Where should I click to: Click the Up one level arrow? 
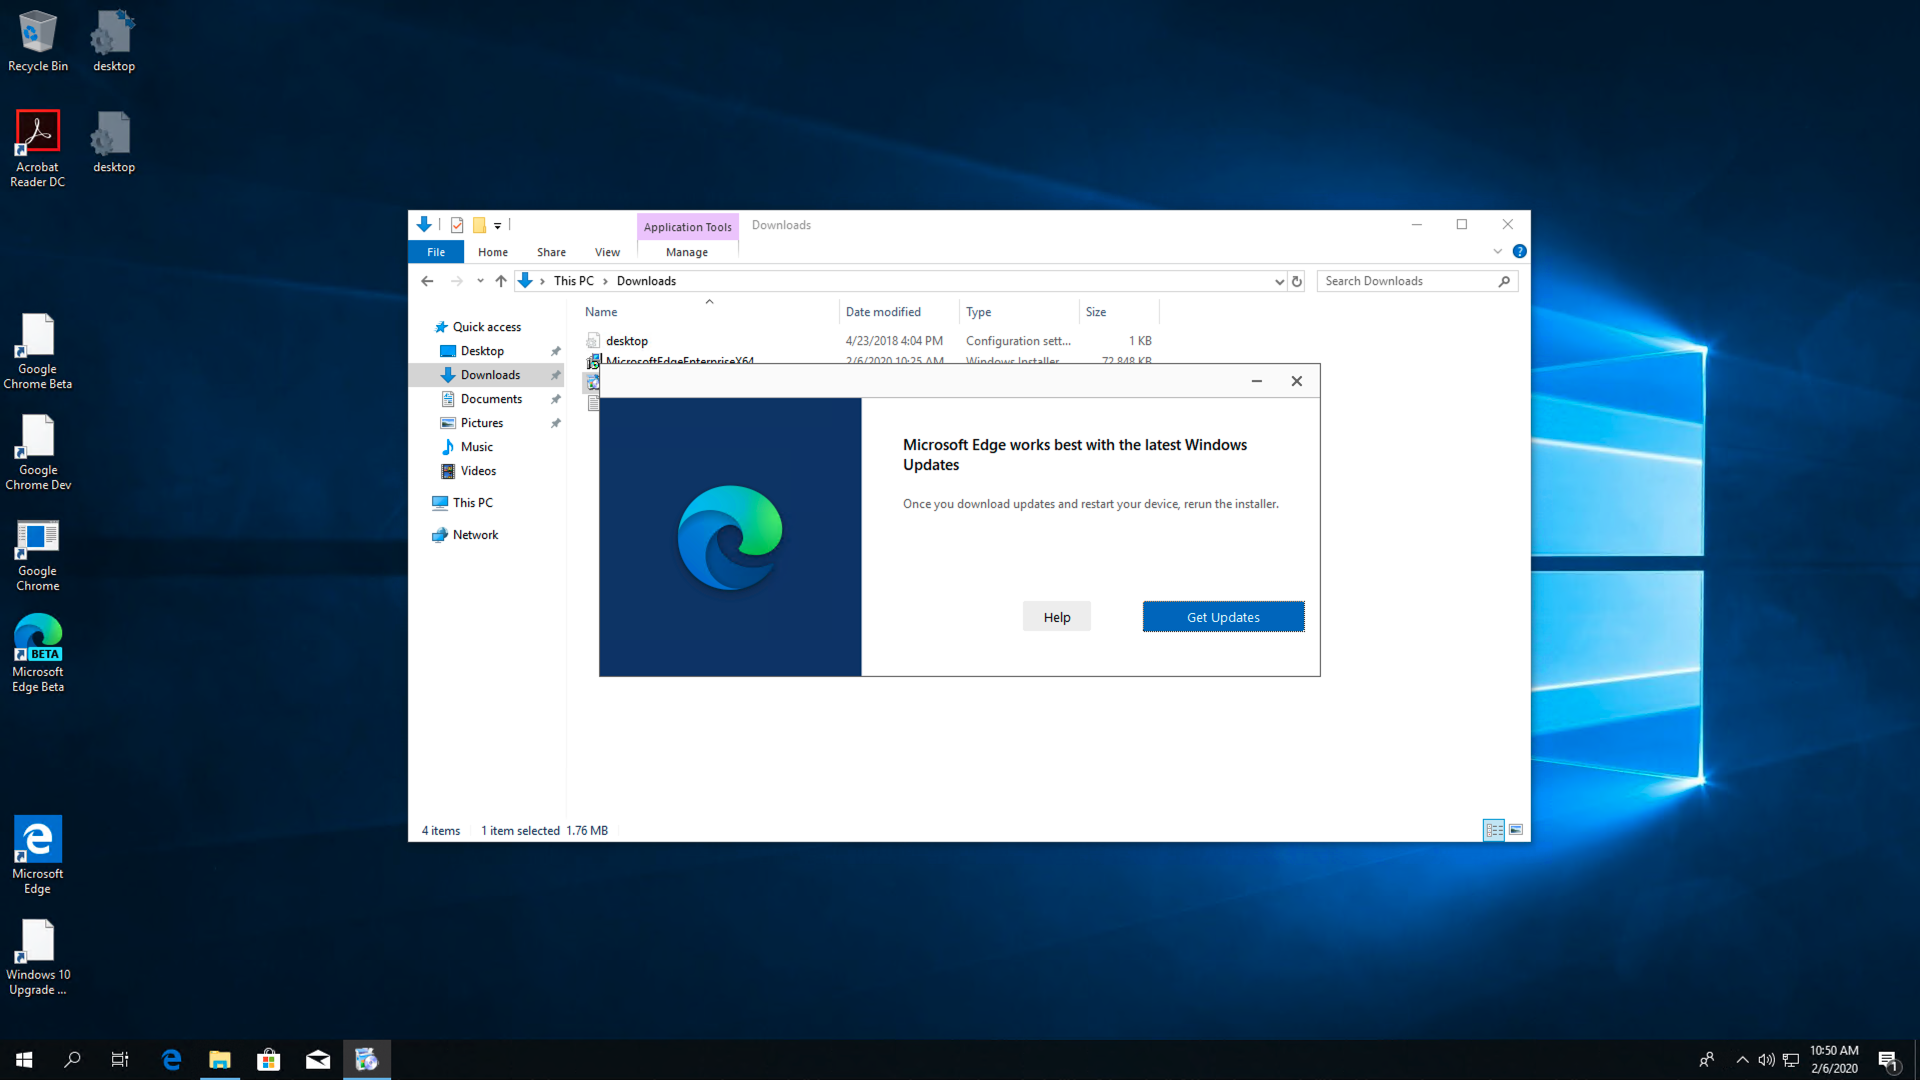[x=501, y=281]
